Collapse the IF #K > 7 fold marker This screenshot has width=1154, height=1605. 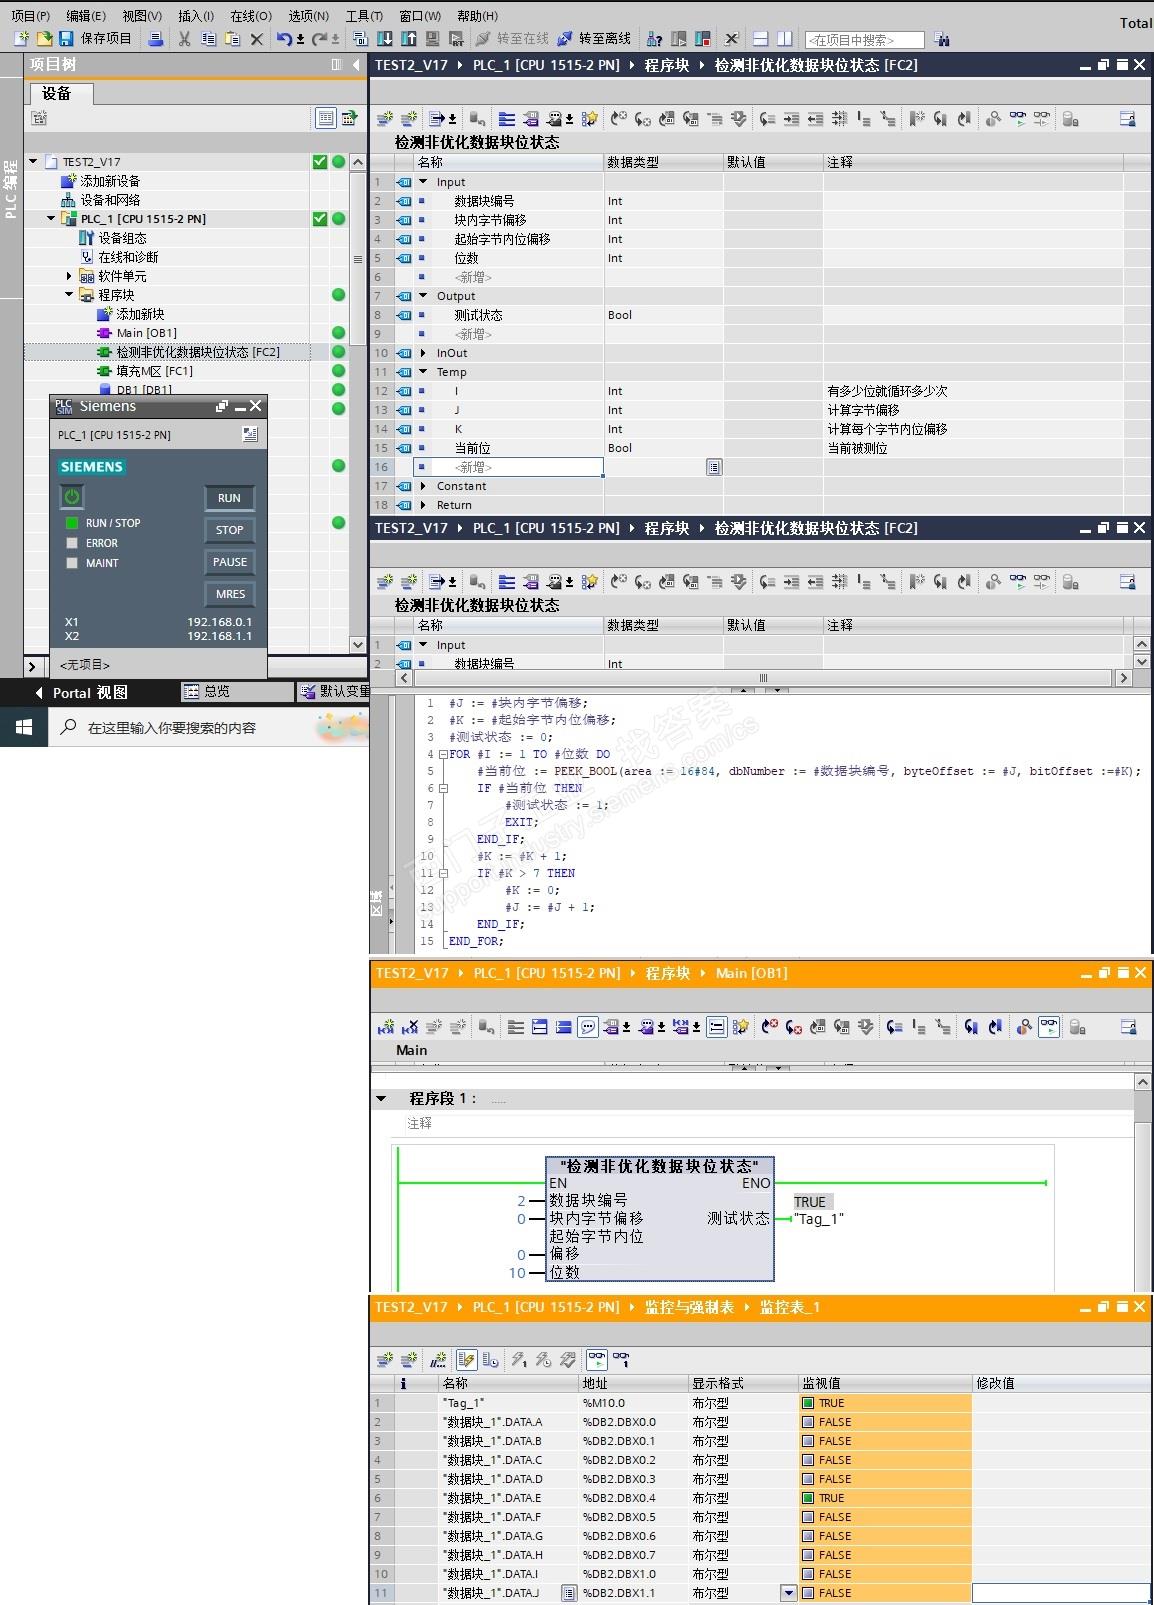tap(443, 873)
